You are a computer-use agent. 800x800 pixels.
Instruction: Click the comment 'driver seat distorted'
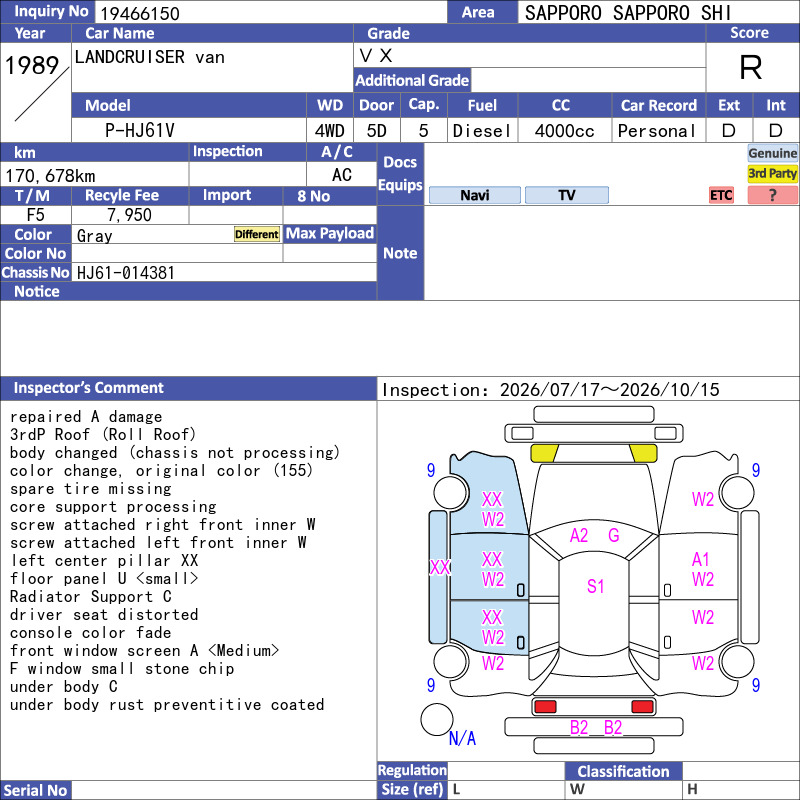[104, 615]
